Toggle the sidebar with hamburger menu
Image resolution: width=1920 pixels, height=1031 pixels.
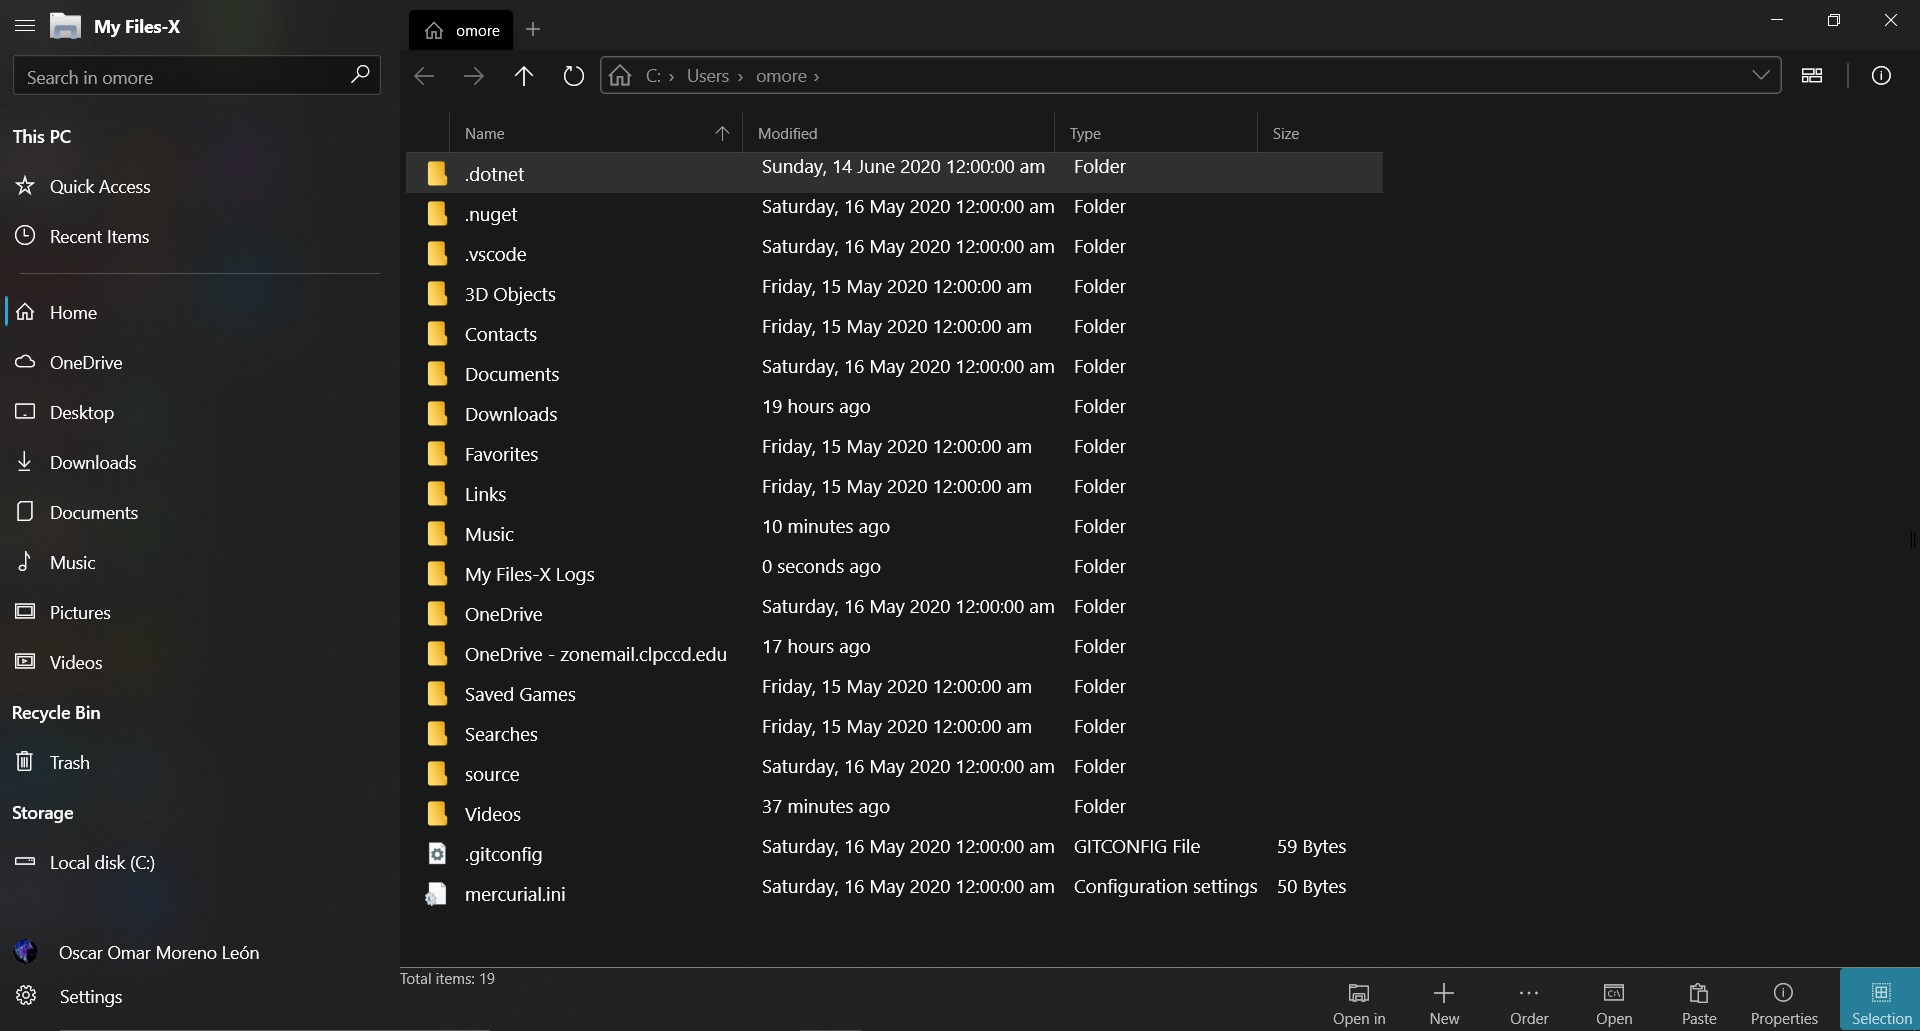point(24,27)
